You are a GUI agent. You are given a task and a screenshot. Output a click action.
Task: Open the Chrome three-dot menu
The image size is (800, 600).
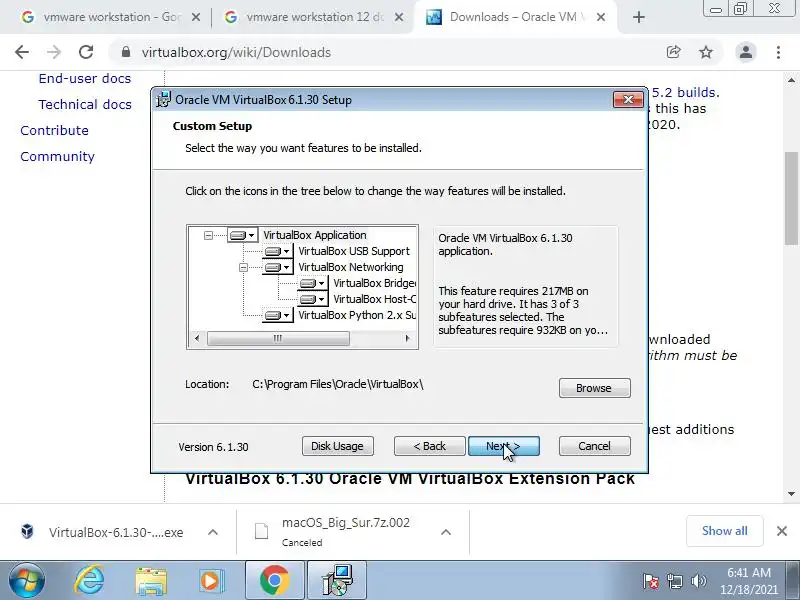click(778, 52)
